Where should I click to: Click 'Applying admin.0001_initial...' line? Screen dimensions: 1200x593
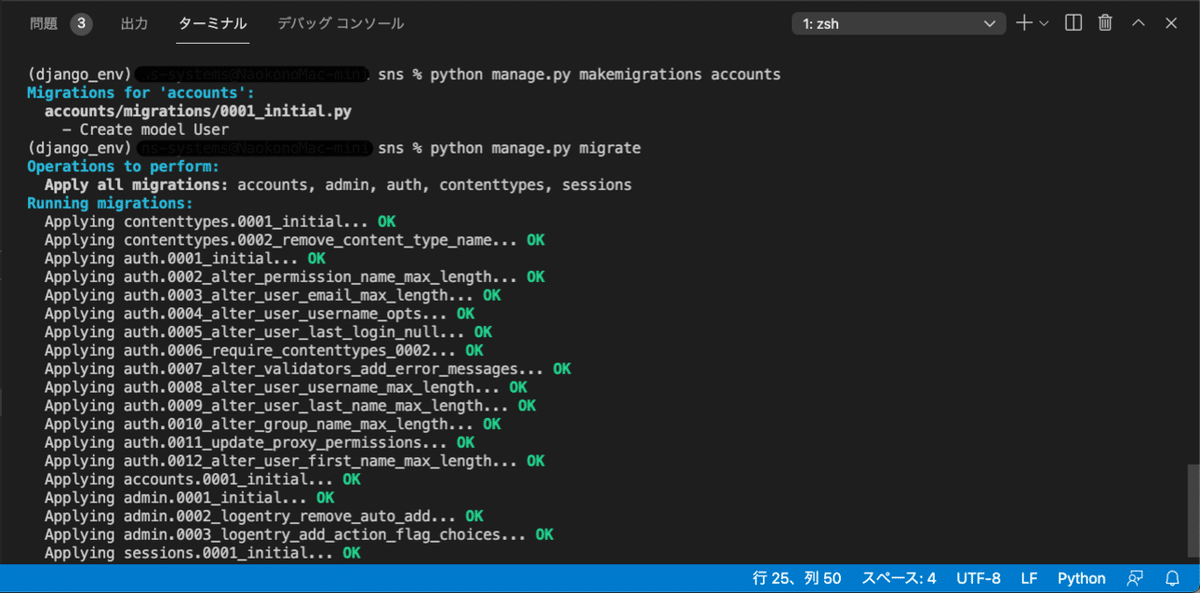pos(190,497)
